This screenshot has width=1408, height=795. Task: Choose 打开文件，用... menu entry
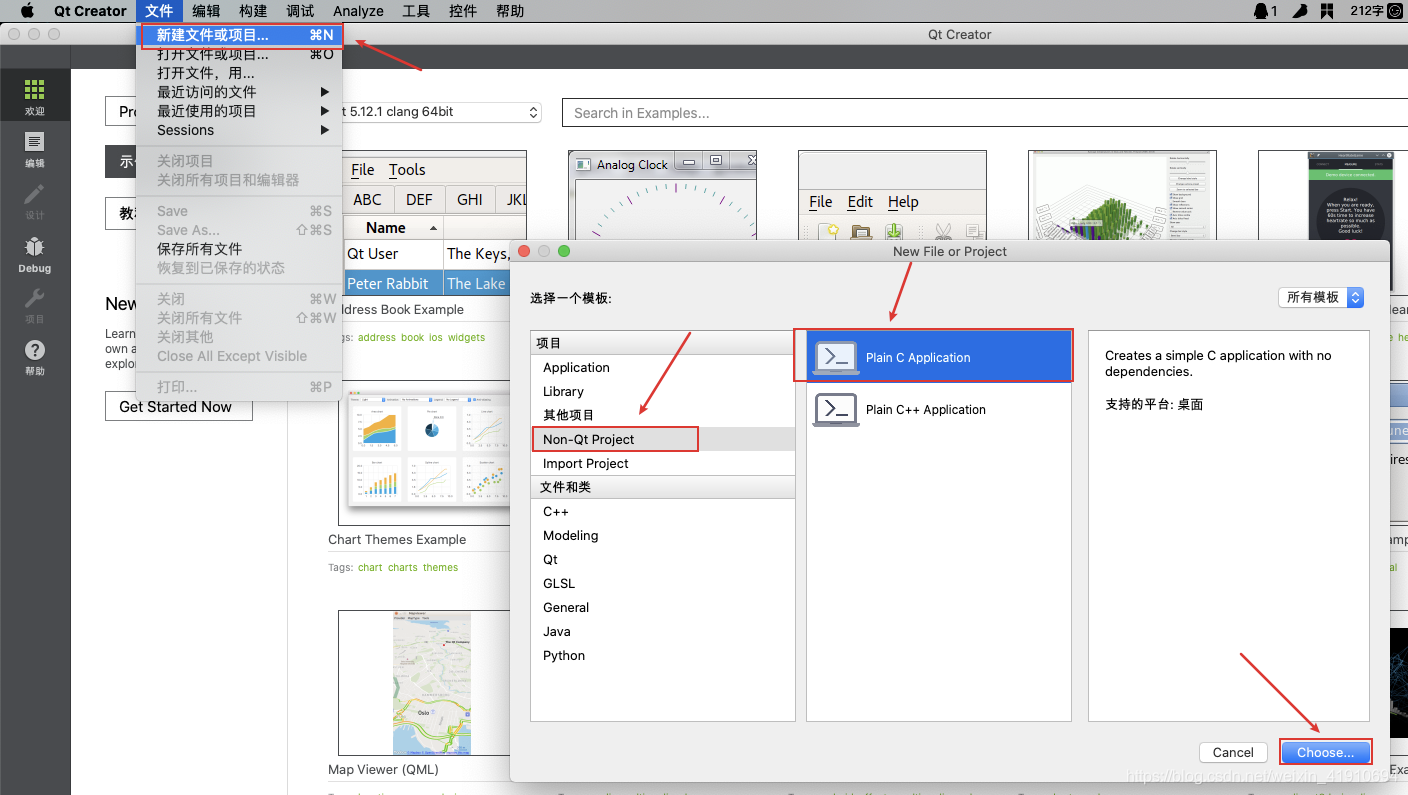point(240,73)
